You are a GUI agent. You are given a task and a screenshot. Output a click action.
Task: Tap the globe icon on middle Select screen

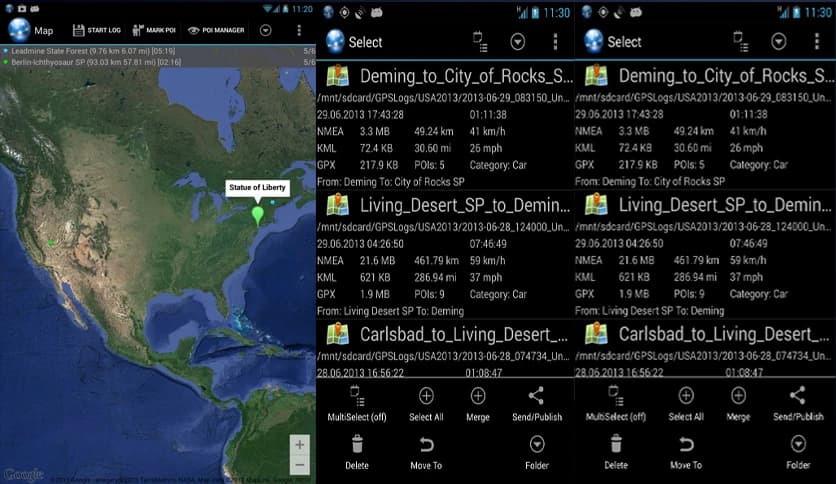click(335, 42)
